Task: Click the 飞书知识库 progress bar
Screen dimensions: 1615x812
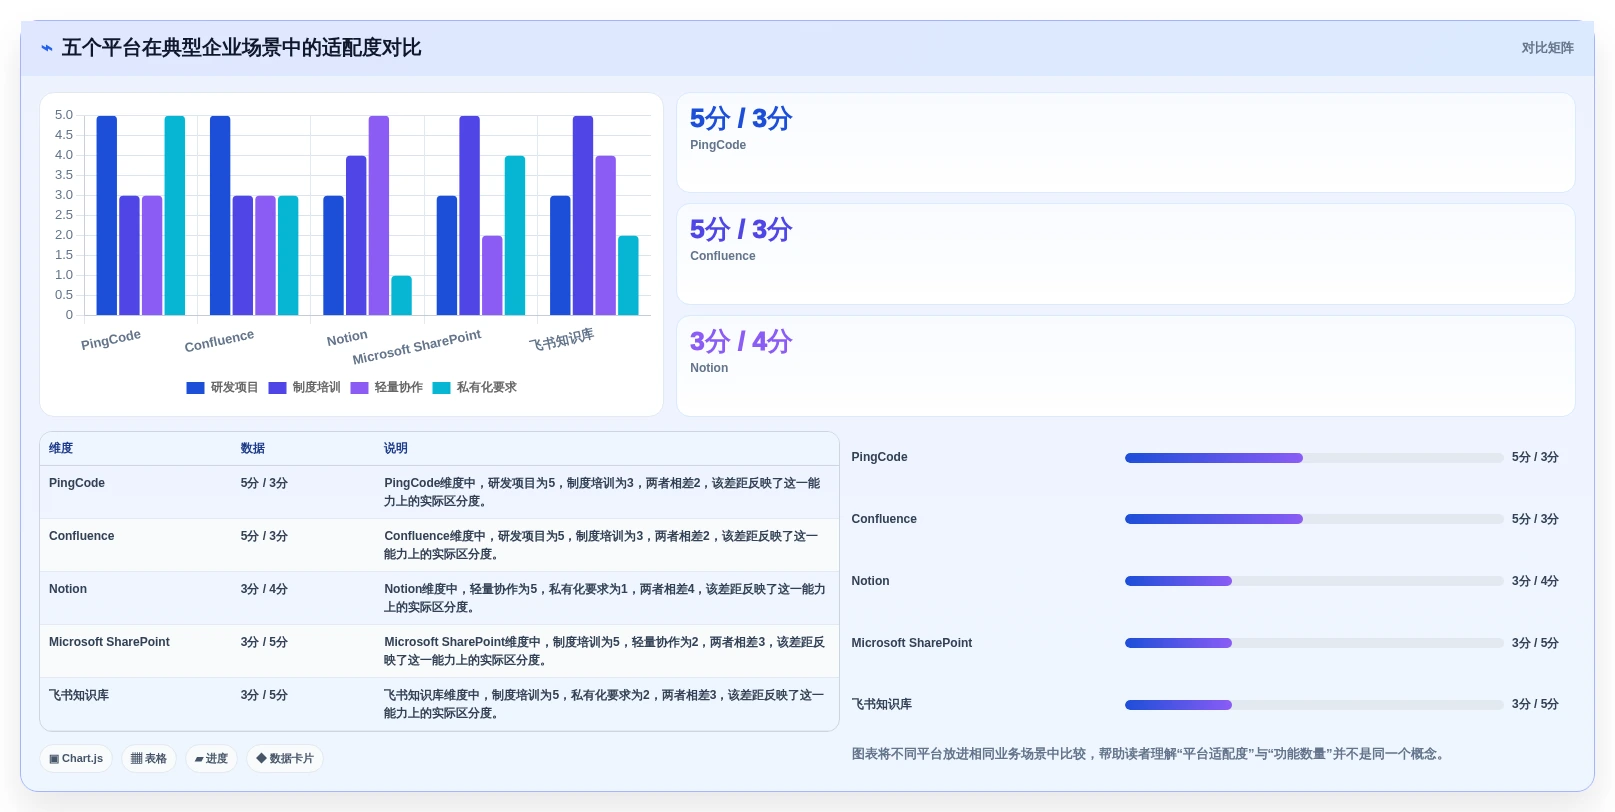Action: (x=1314, y=705)
